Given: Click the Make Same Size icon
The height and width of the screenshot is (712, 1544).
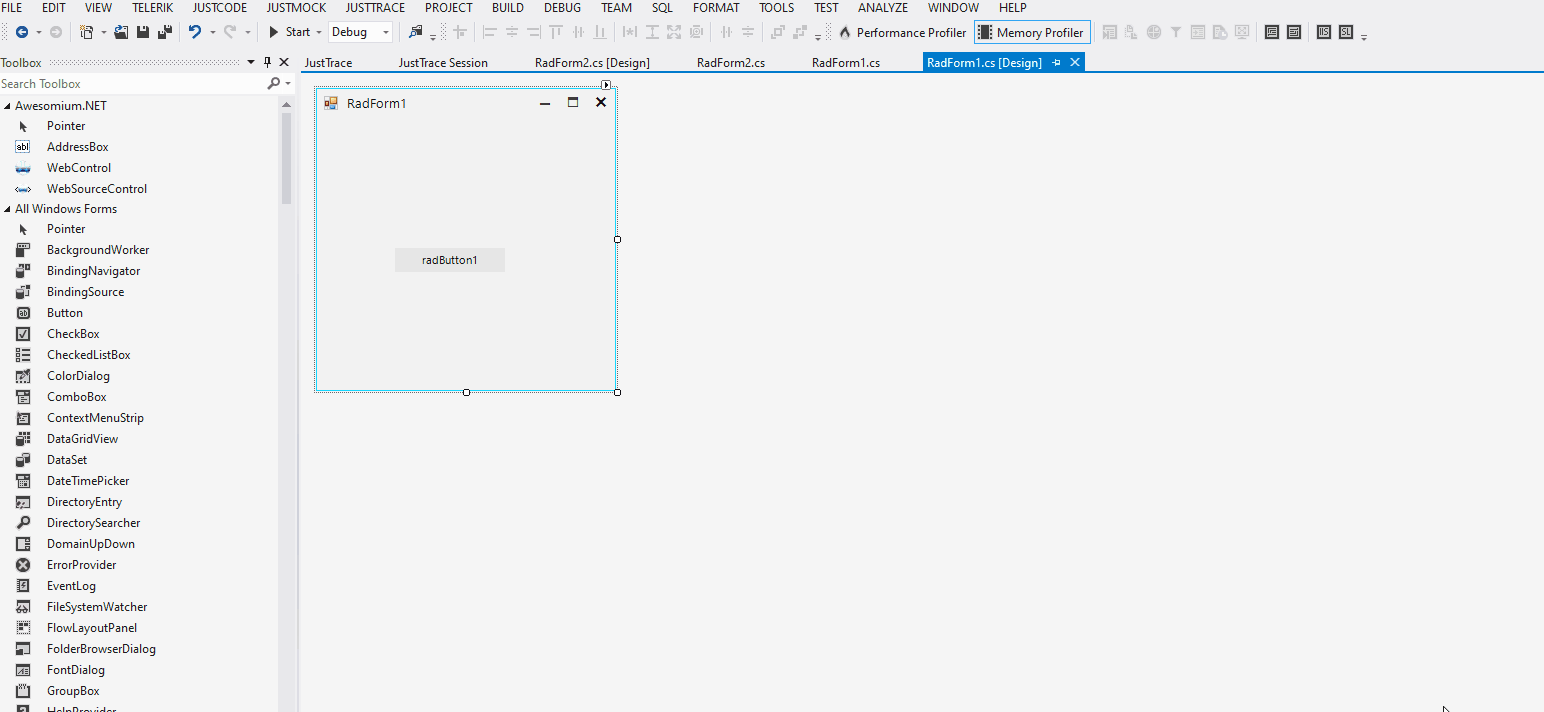Looking at the screenshot, I should 674,32.
